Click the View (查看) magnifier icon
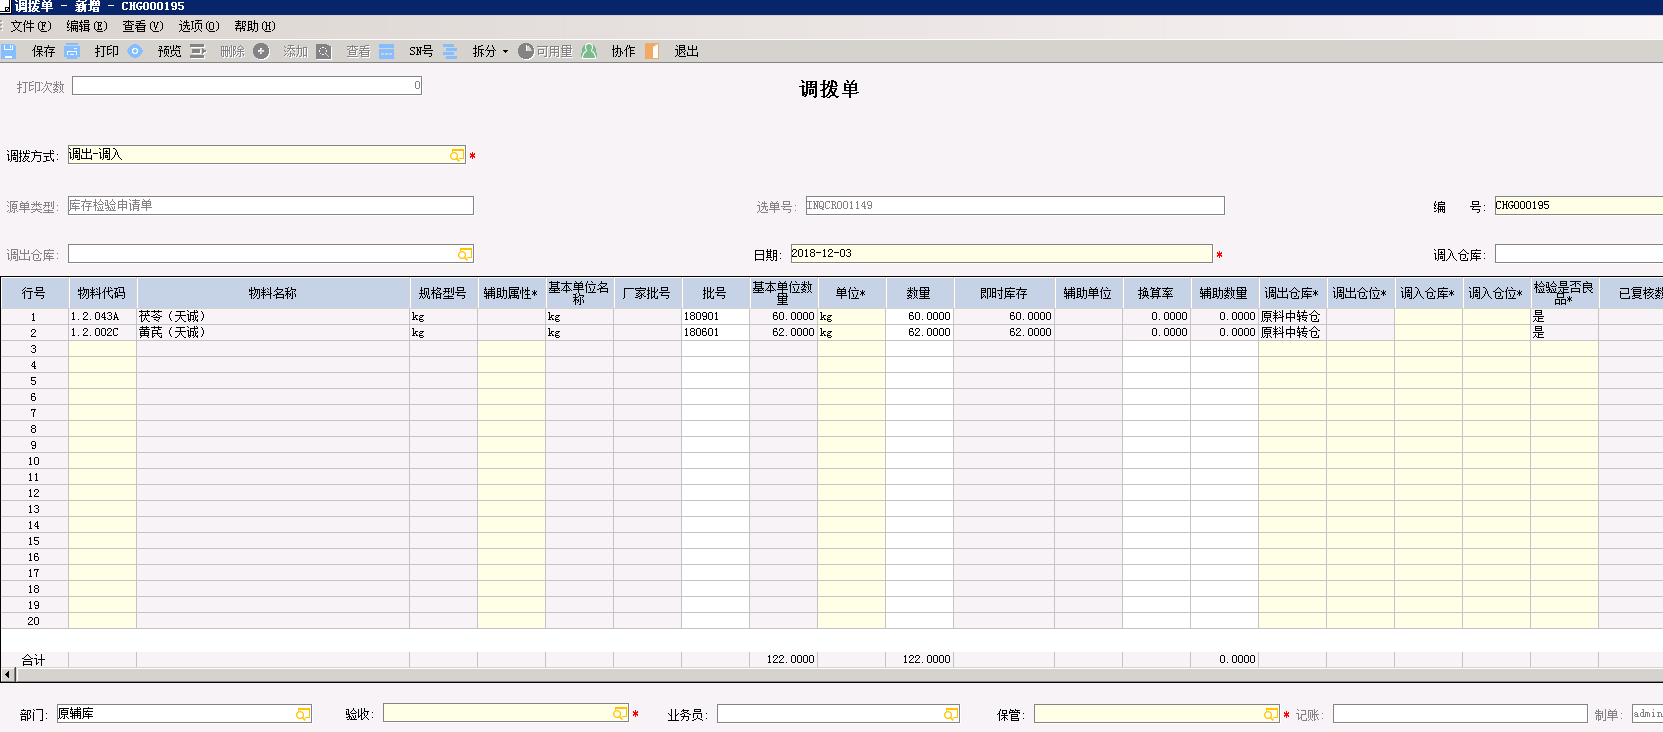 coord(324,51)
